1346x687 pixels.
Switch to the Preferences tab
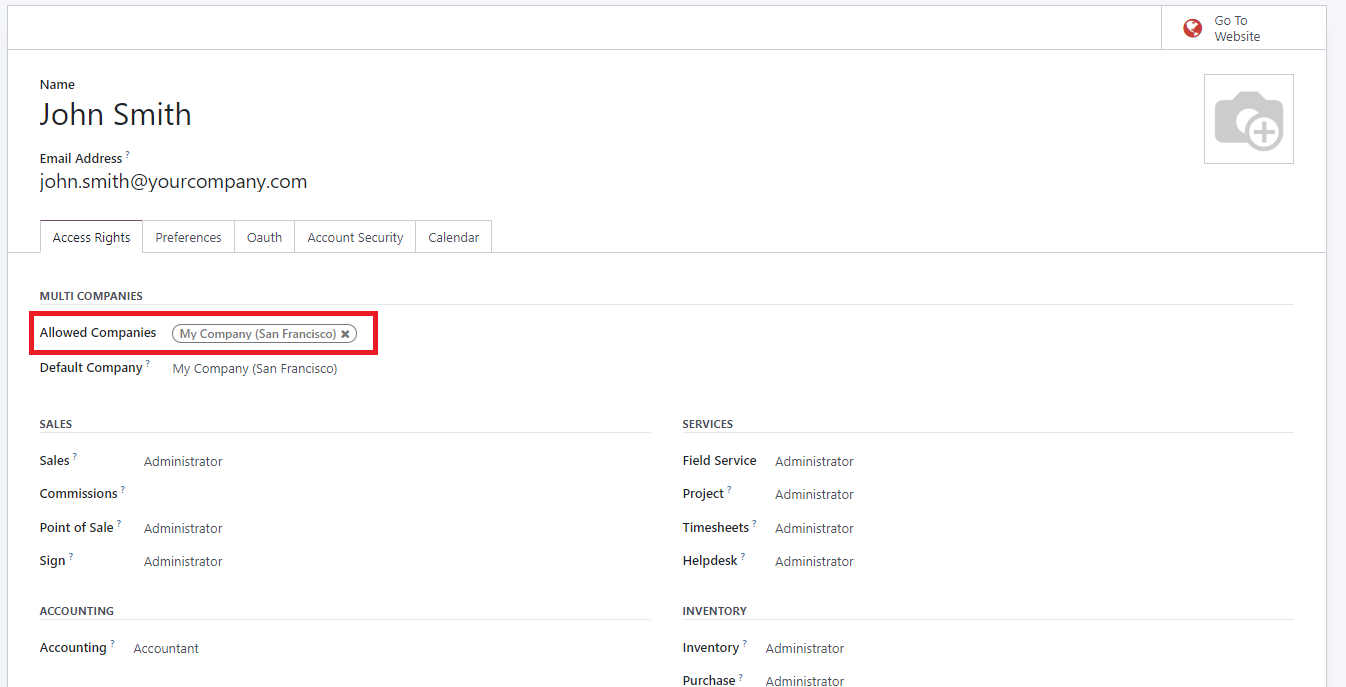click(x=188, y=237)
